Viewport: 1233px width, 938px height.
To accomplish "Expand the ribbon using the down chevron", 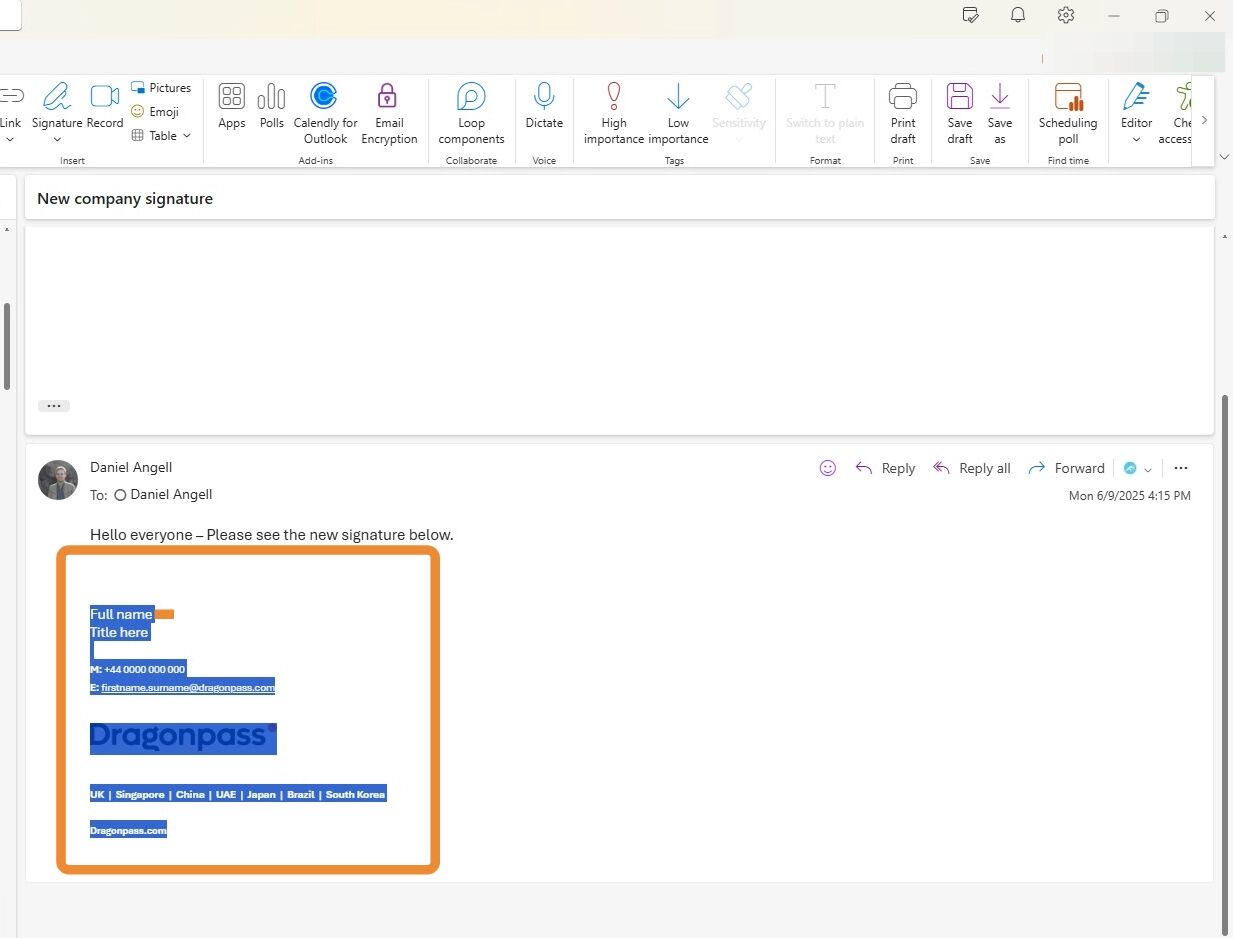I will [x=1225, y=157].
